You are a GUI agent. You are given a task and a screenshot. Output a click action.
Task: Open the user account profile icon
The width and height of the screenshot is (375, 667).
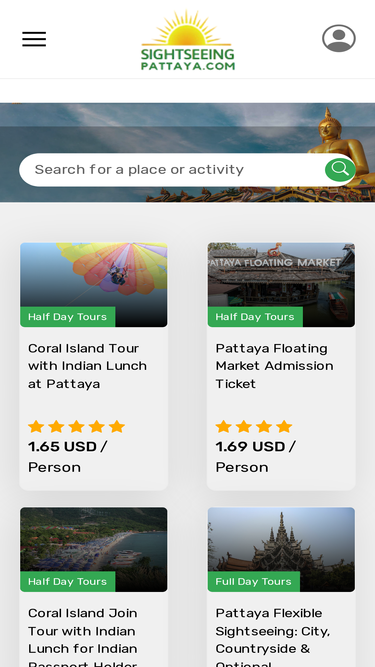tap(339, 38)
